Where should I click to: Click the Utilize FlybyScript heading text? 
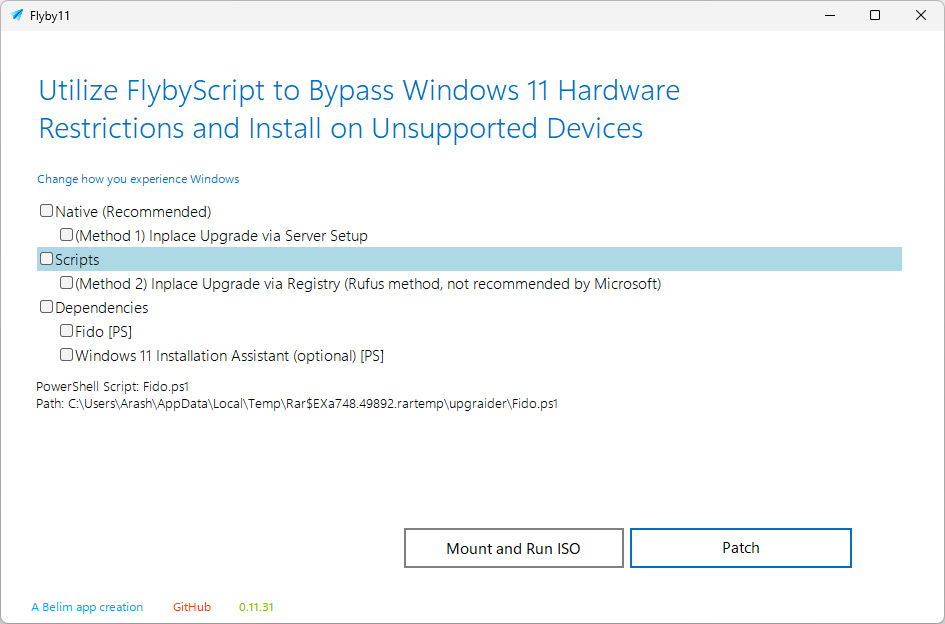[x=359, y=109]
